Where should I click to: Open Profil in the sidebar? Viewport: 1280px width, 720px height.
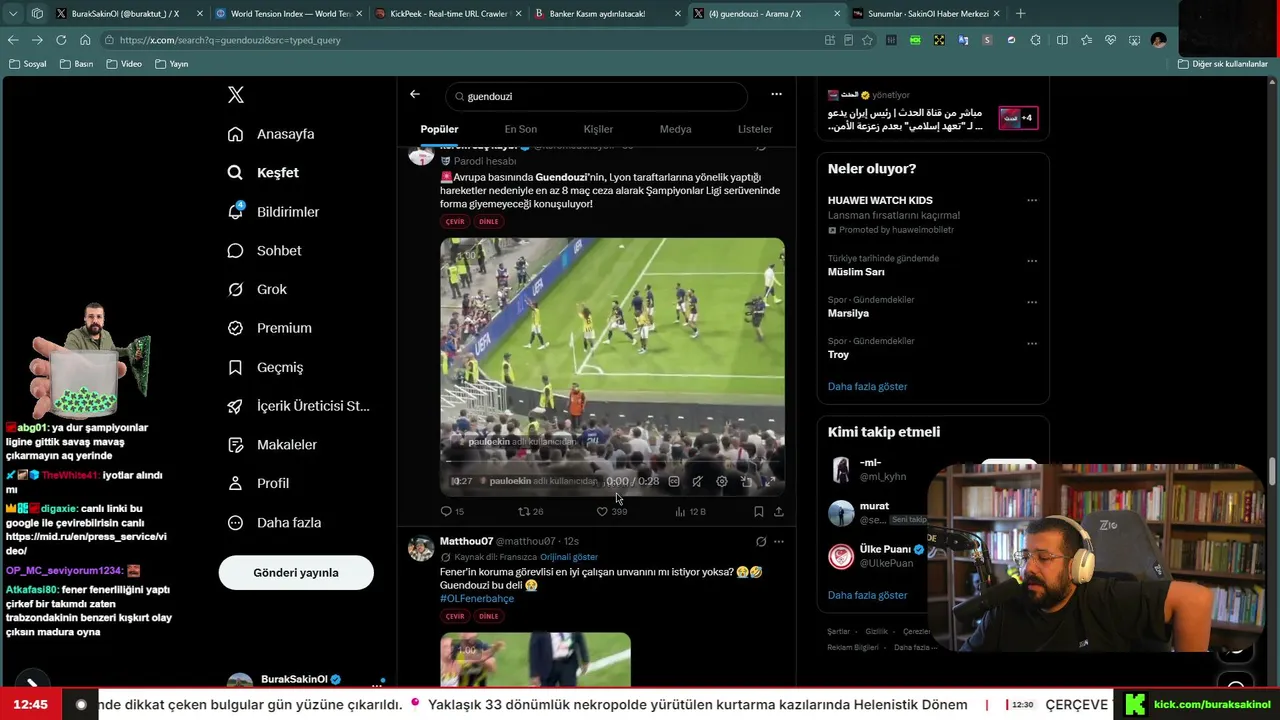point(258,484)
